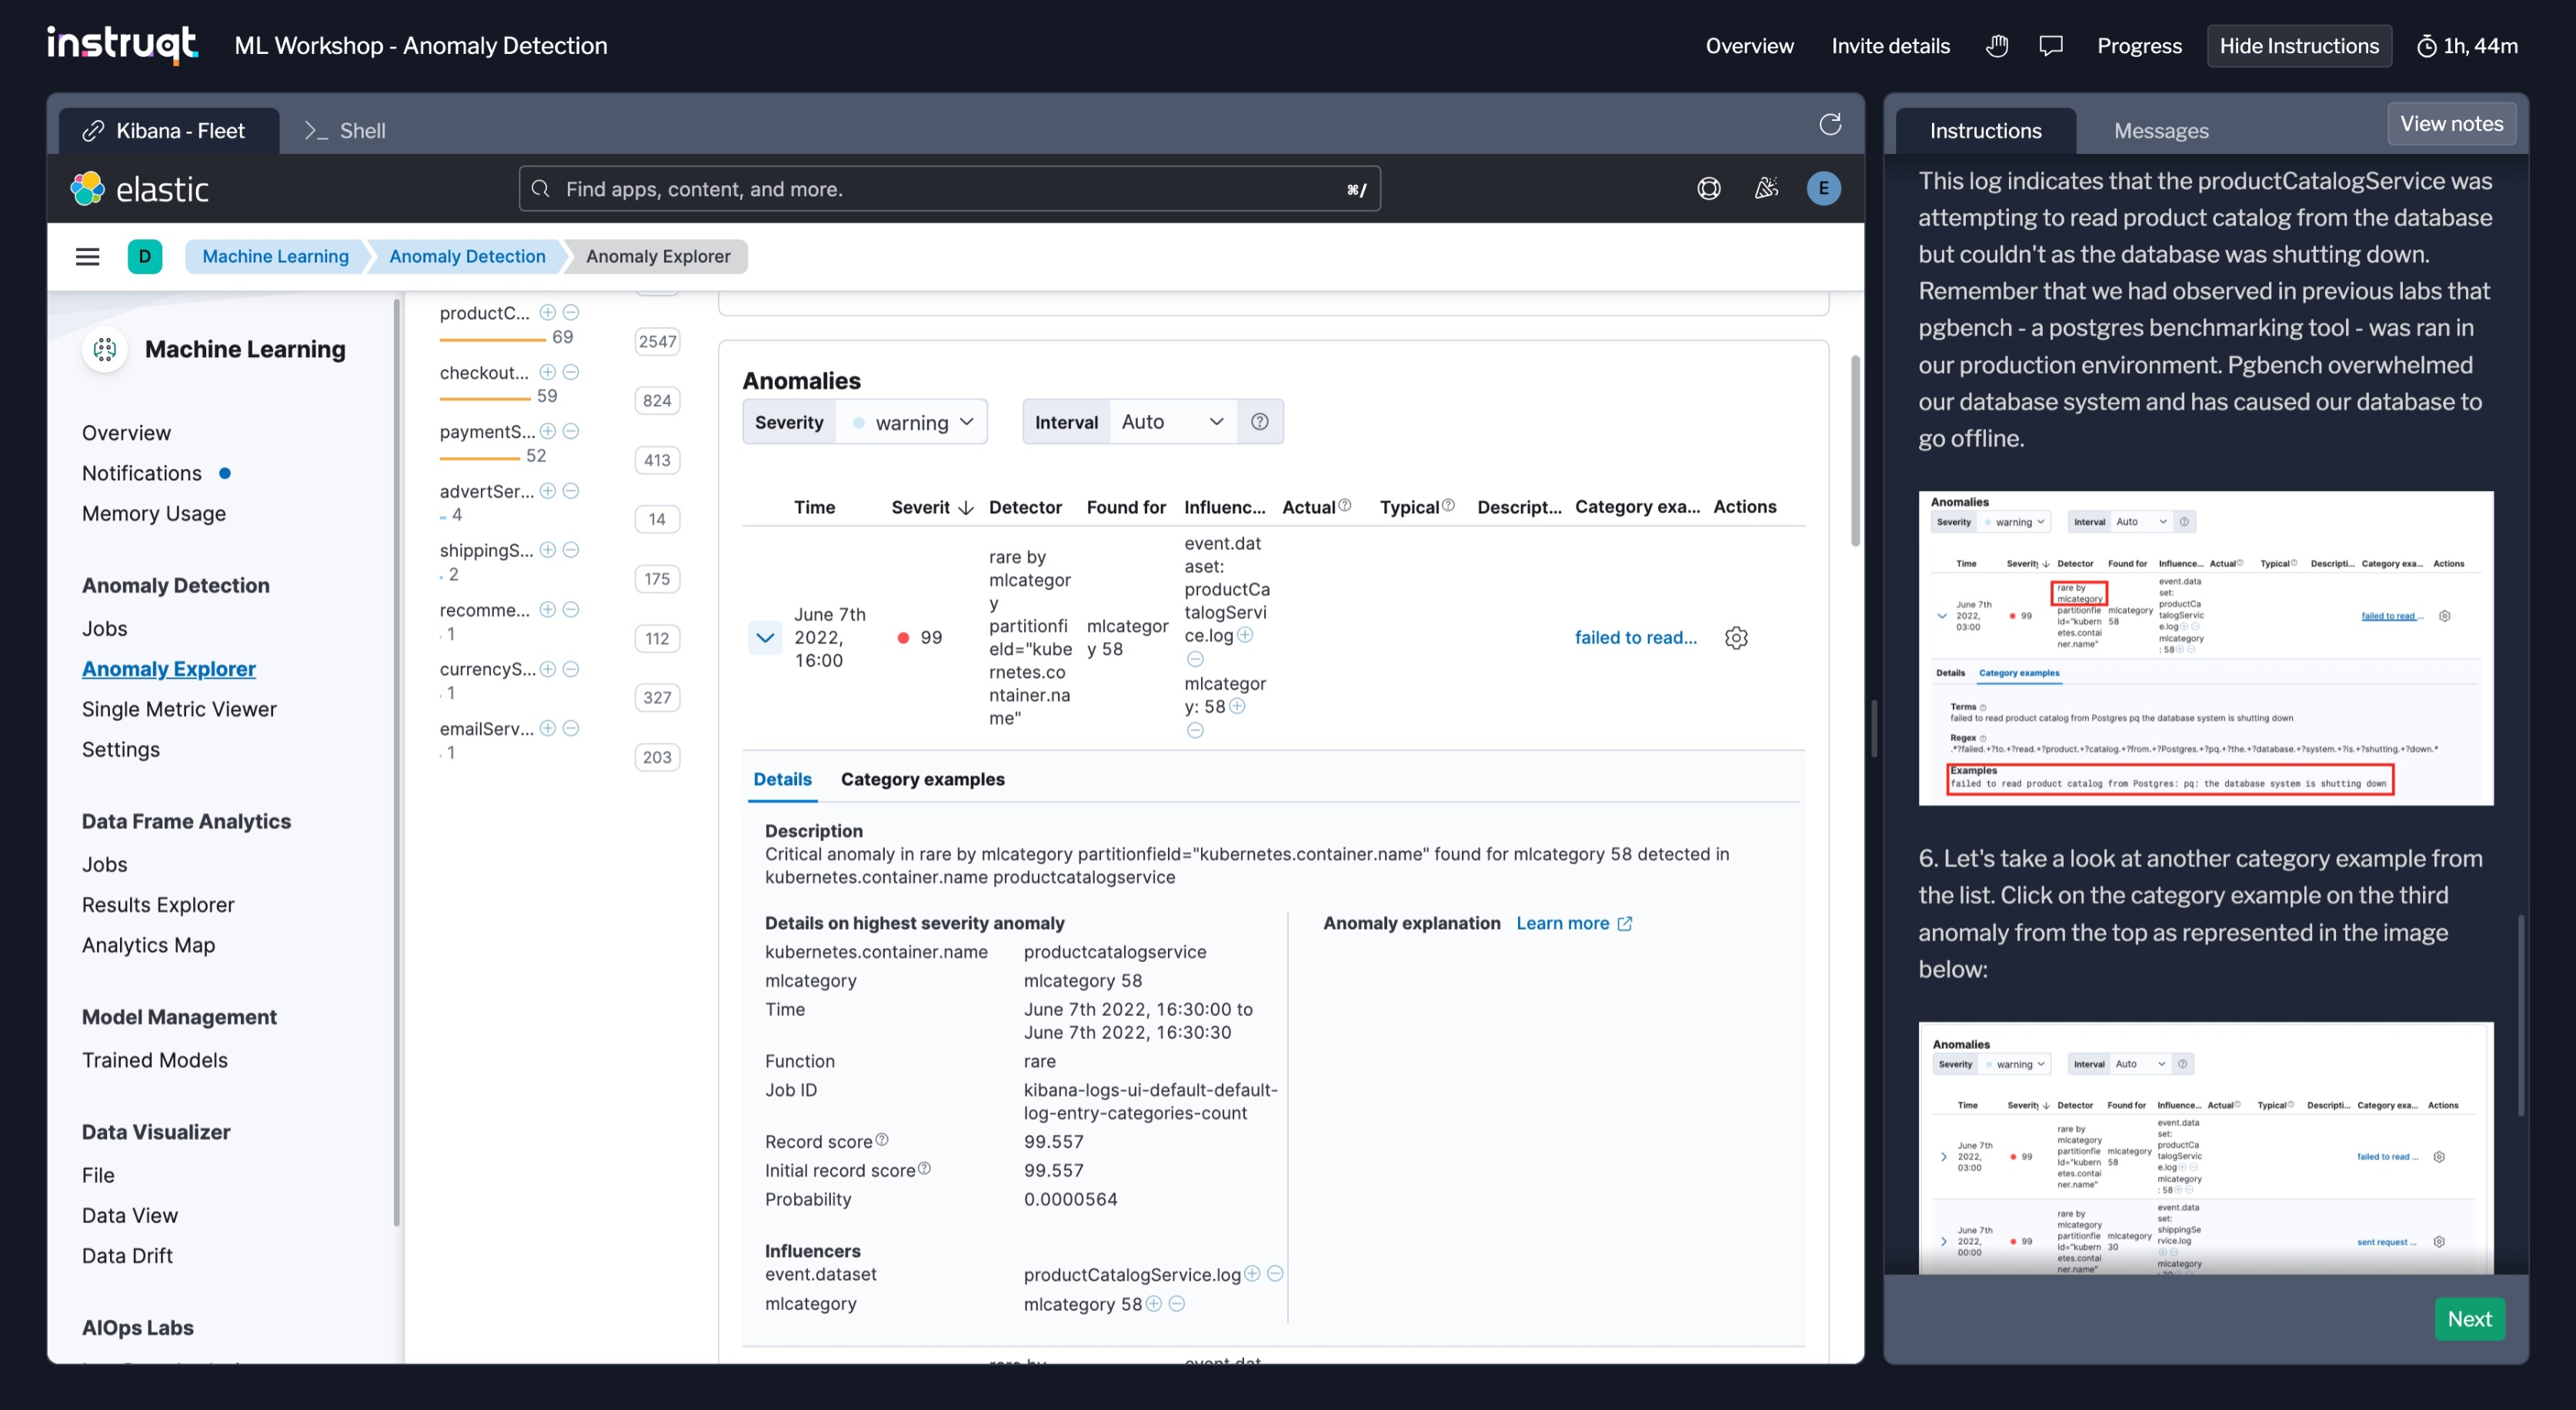
Task: Sort by the Severity column arrow
Action: point(966,508)
